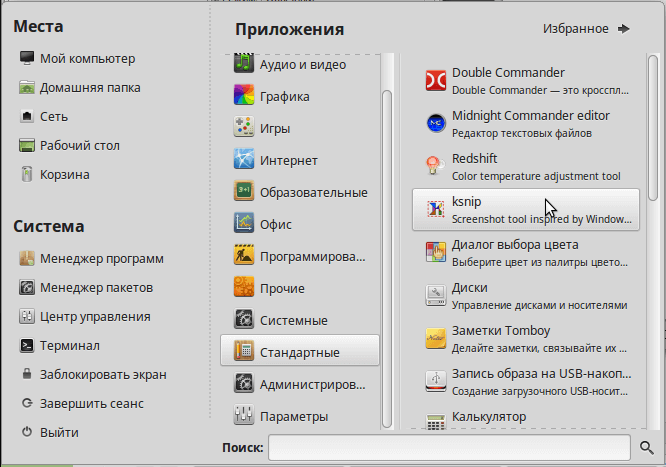Click into the Поиск search field
Image resolution: width=666 pixels, height=467 pixels.
(x=449, y=447)
